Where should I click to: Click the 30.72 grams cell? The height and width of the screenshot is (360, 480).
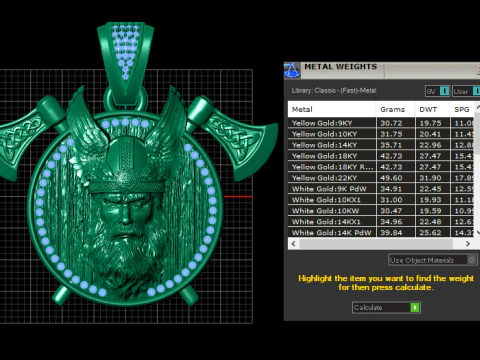pyautogui.click(x=396, y=123)
